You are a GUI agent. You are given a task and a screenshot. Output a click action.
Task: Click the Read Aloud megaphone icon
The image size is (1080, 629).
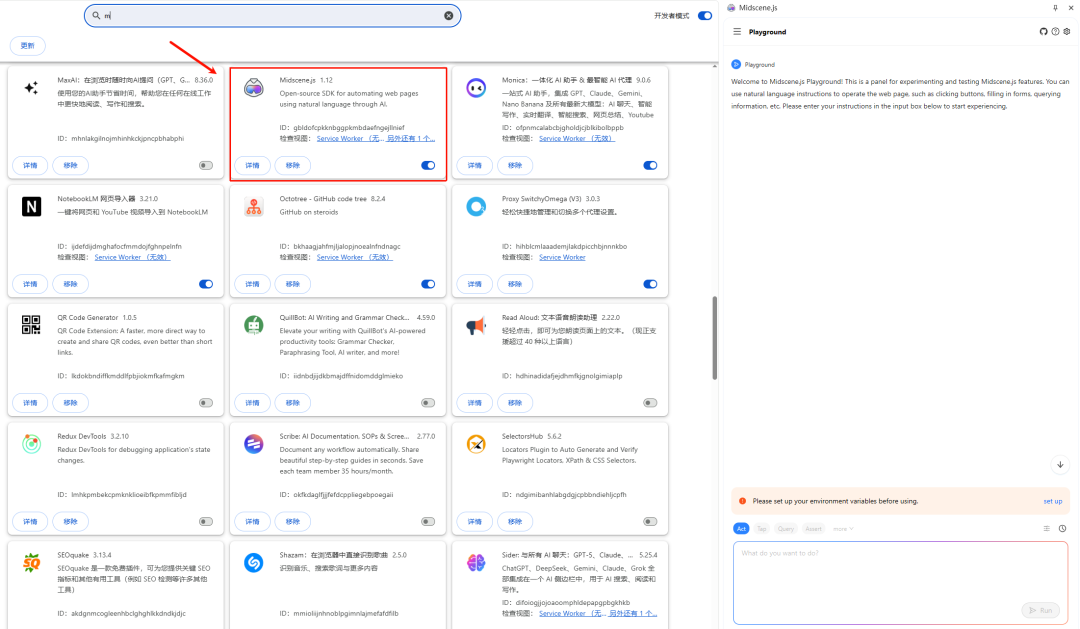tap(476, 325)
